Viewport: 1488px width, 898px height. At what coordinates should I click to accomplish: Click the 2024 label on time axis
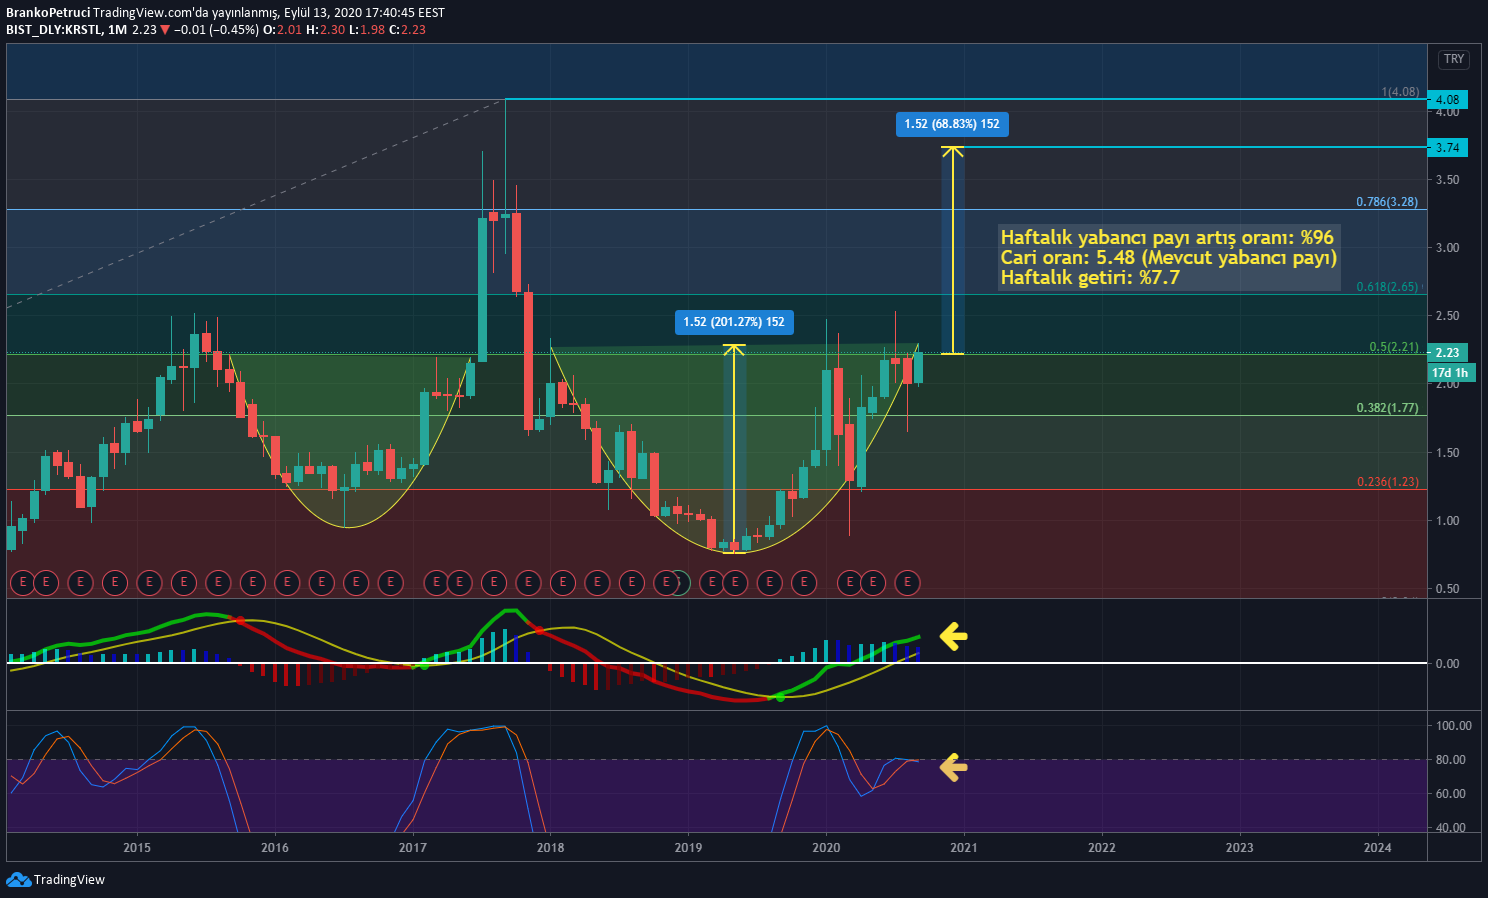[1377, 848]
